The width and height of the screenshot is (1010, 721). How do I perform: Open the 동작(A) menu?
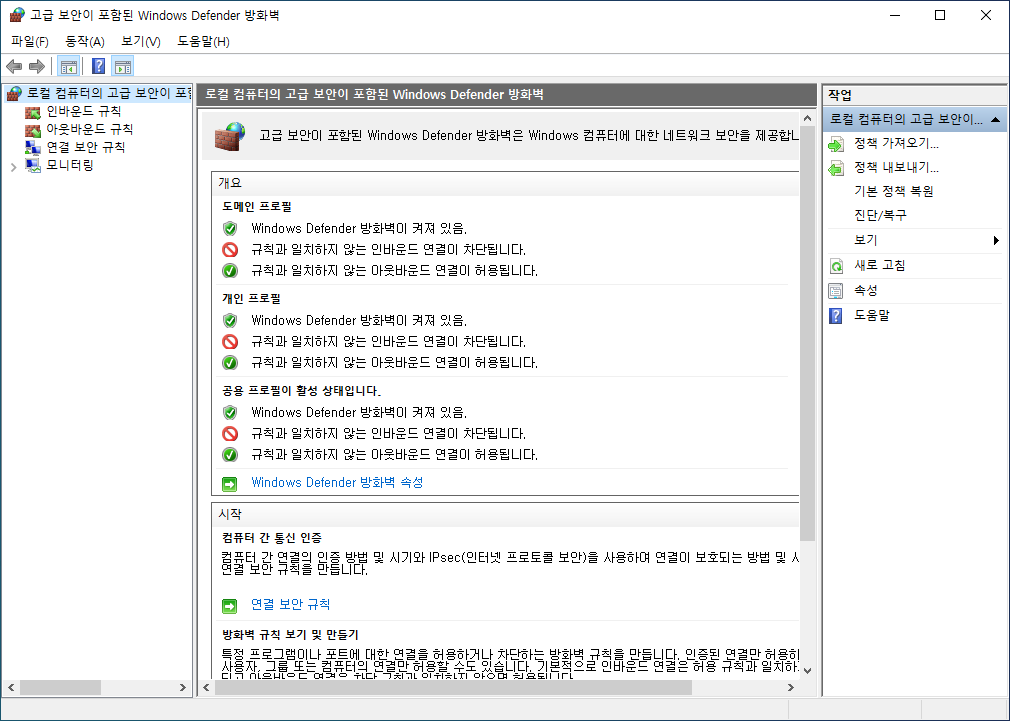coord(85,41)
